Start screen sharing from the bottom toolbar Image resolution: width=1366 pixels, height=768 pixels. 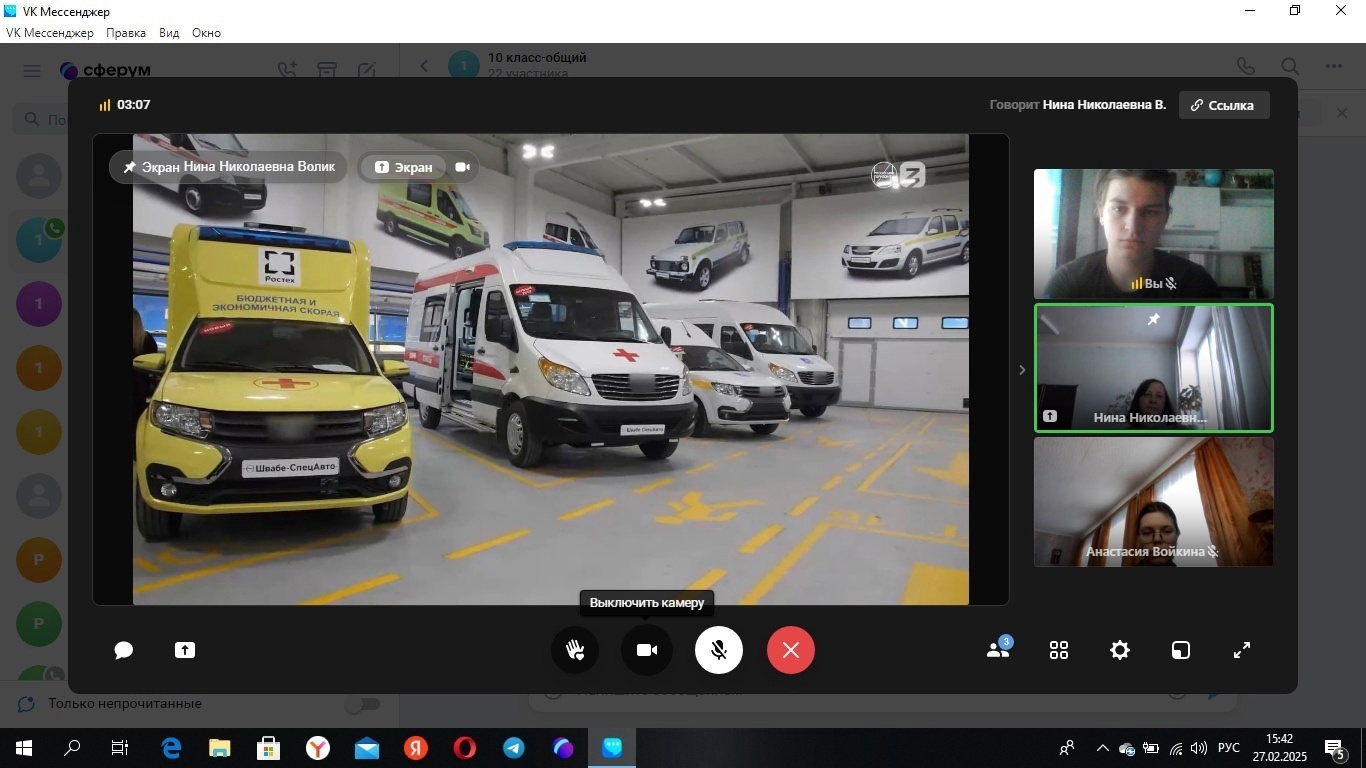click(x=185, y=650)
